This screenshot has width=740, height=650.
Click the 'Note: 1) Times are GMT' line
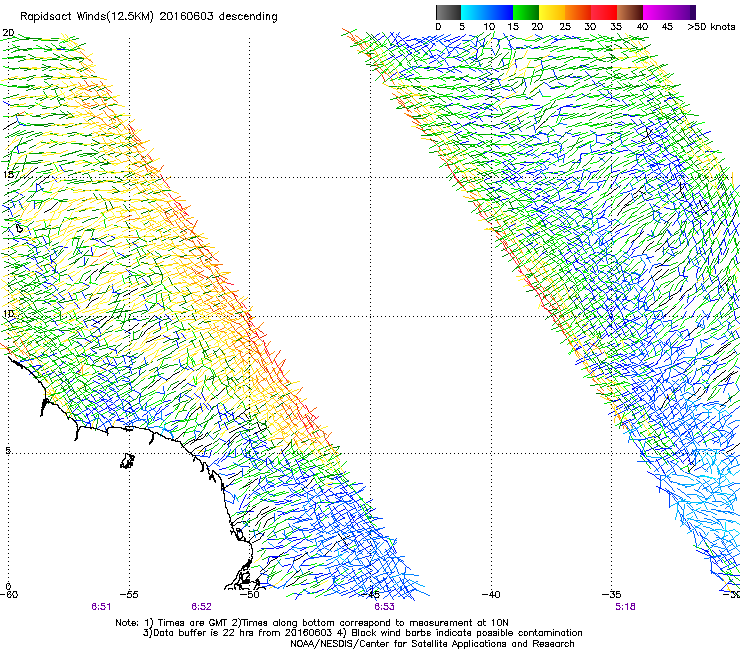312,623
